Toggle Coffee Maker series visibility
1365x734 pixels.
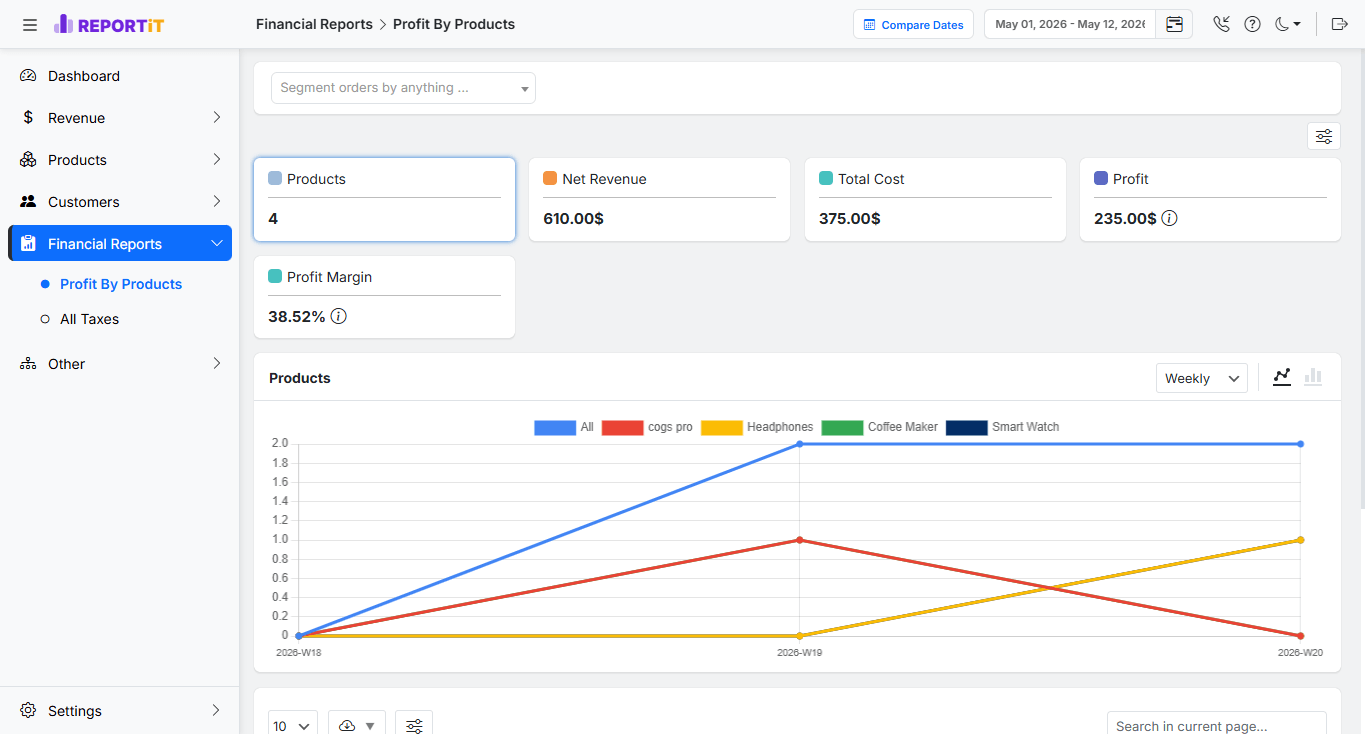[880, 427]
